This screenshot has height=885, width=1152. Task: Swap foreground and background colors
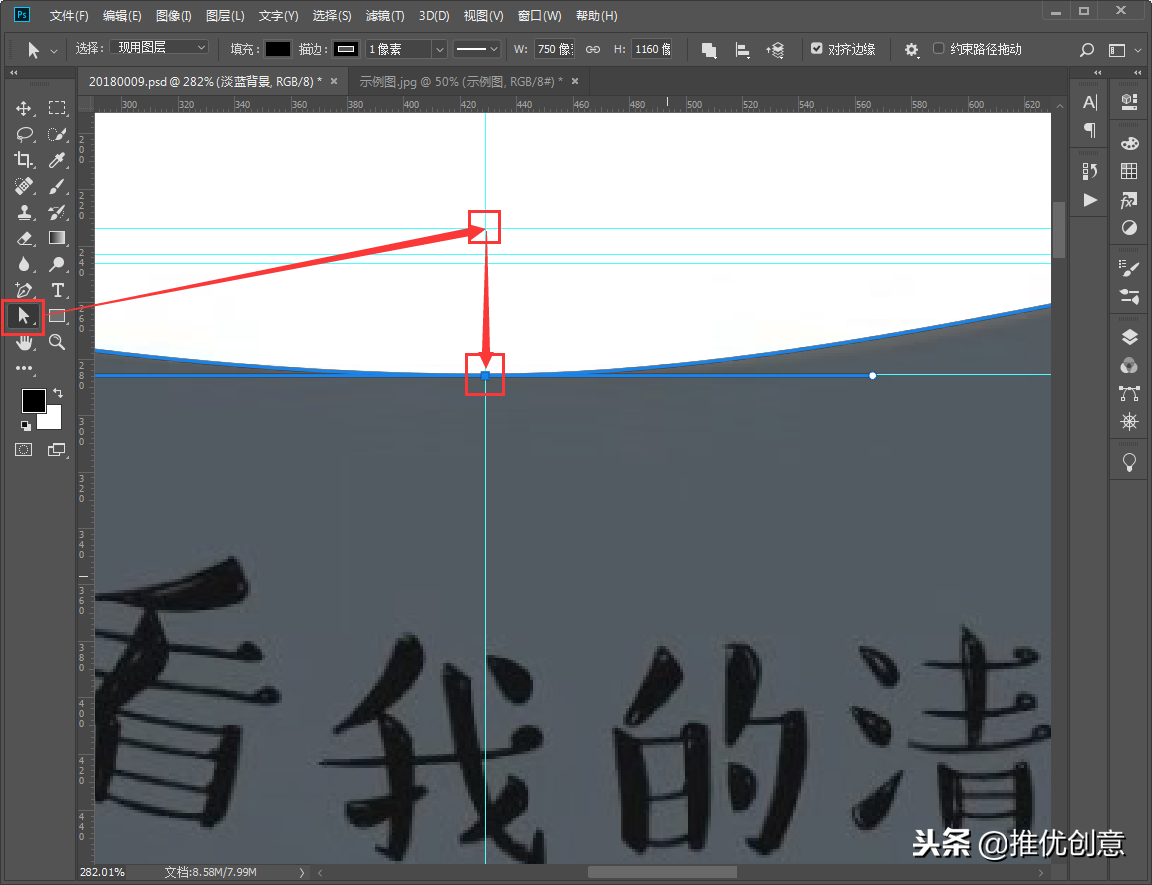click(x=58, y=394)
